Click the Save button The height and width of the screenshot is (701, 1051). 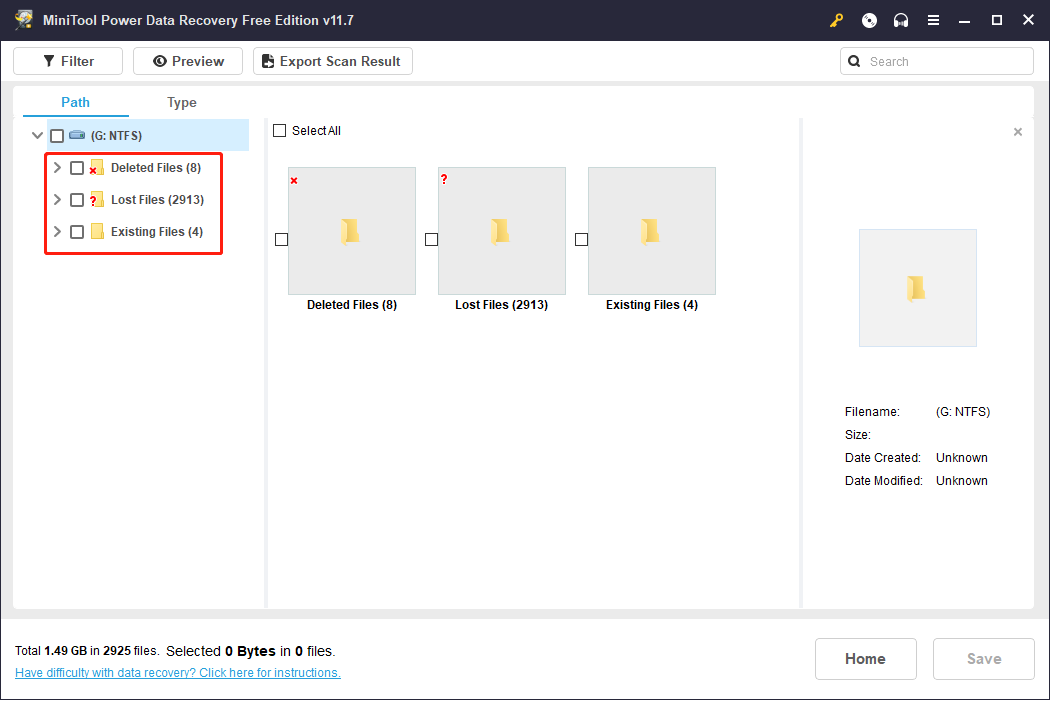983,659
